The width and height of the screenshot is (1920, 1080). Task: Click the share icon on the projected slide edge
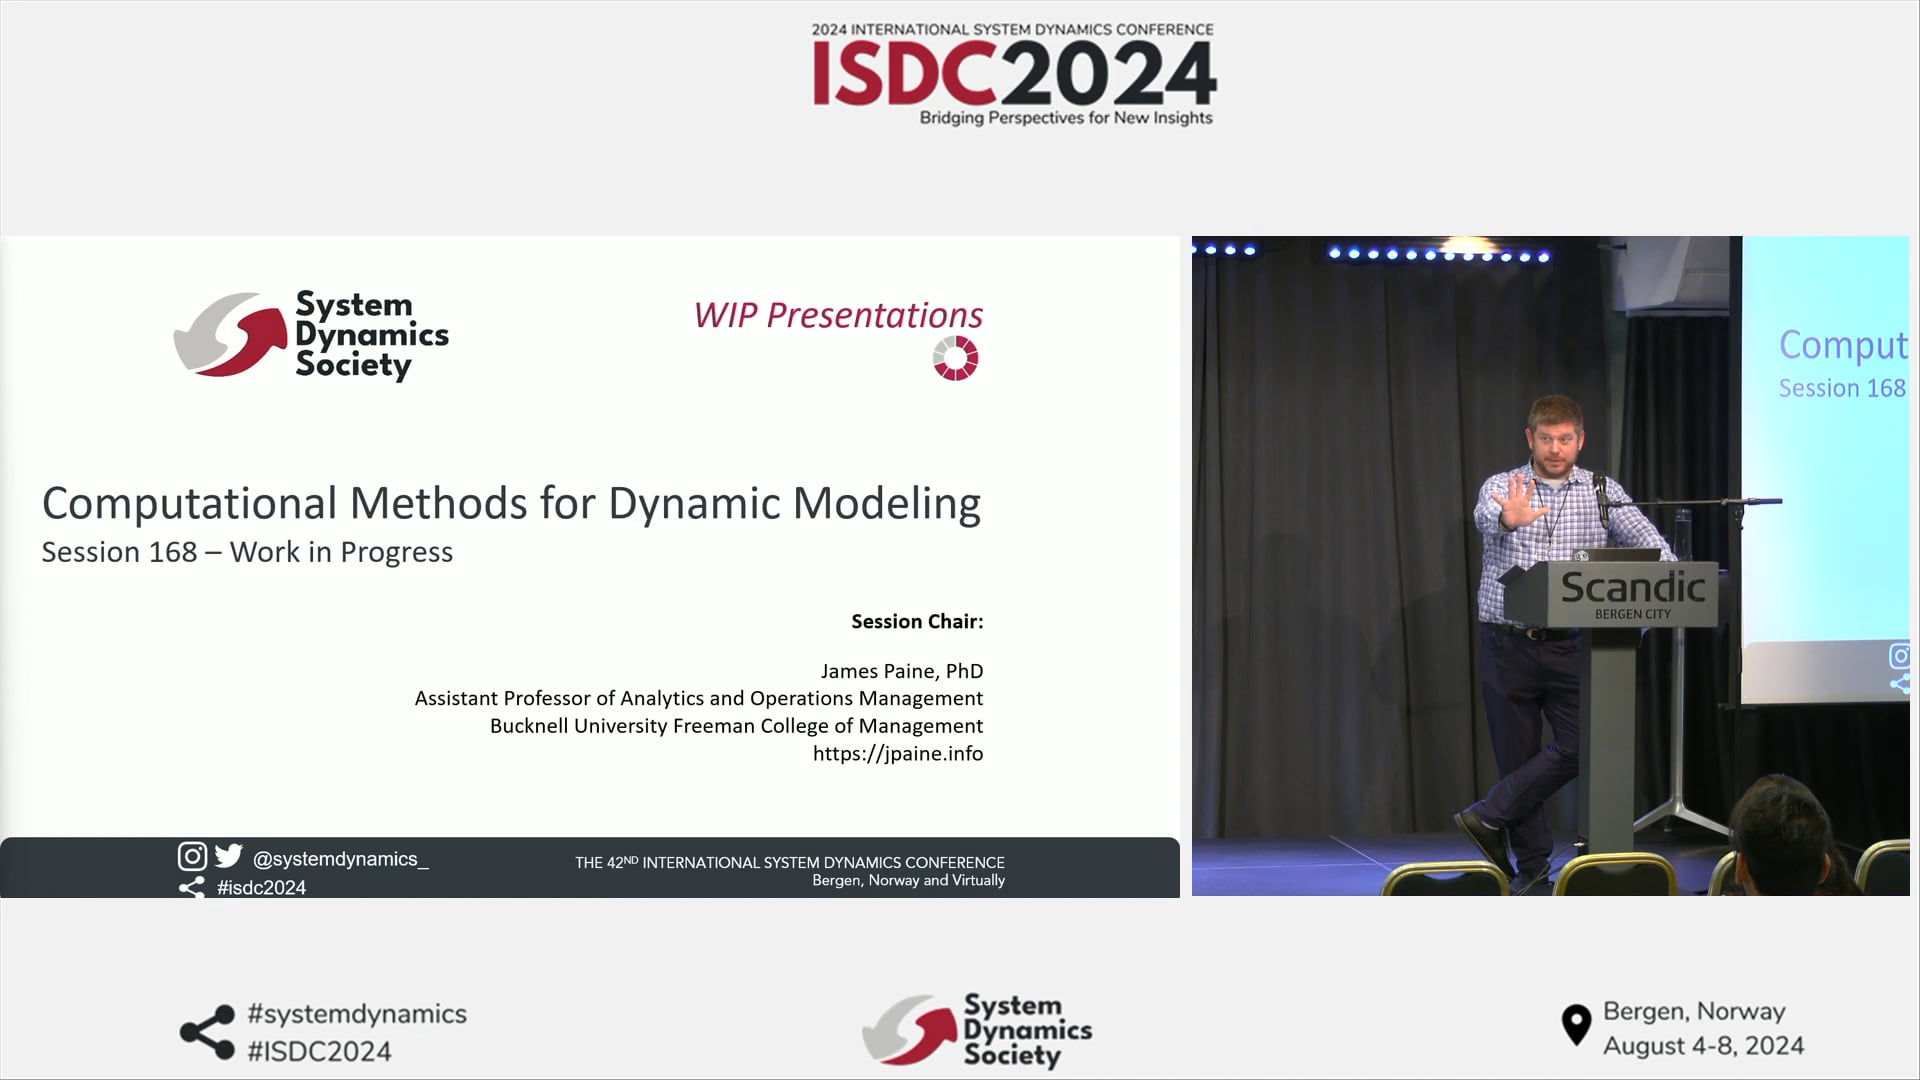pyautogui.click(x=1901, y=685)
